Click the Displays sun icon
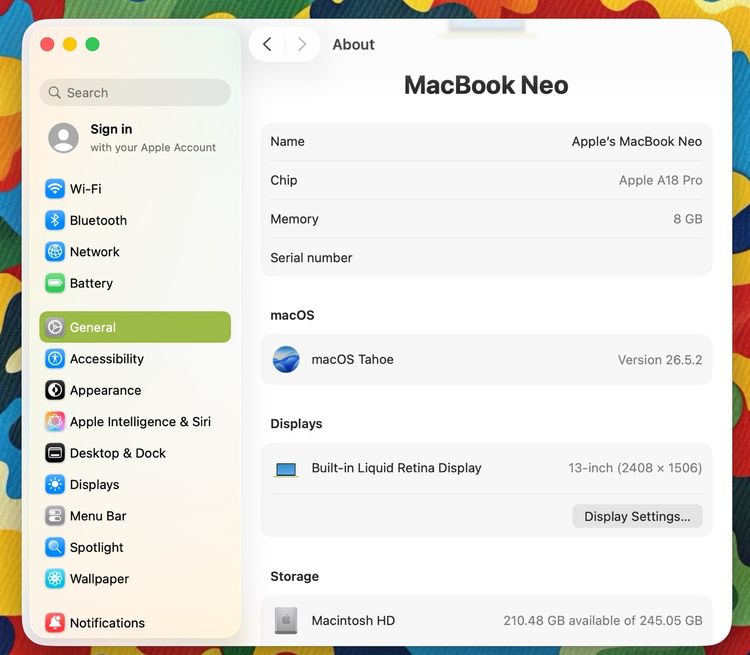Image resolution: width=750 pixels, height=655 pixels. click(x=55, y=485)
